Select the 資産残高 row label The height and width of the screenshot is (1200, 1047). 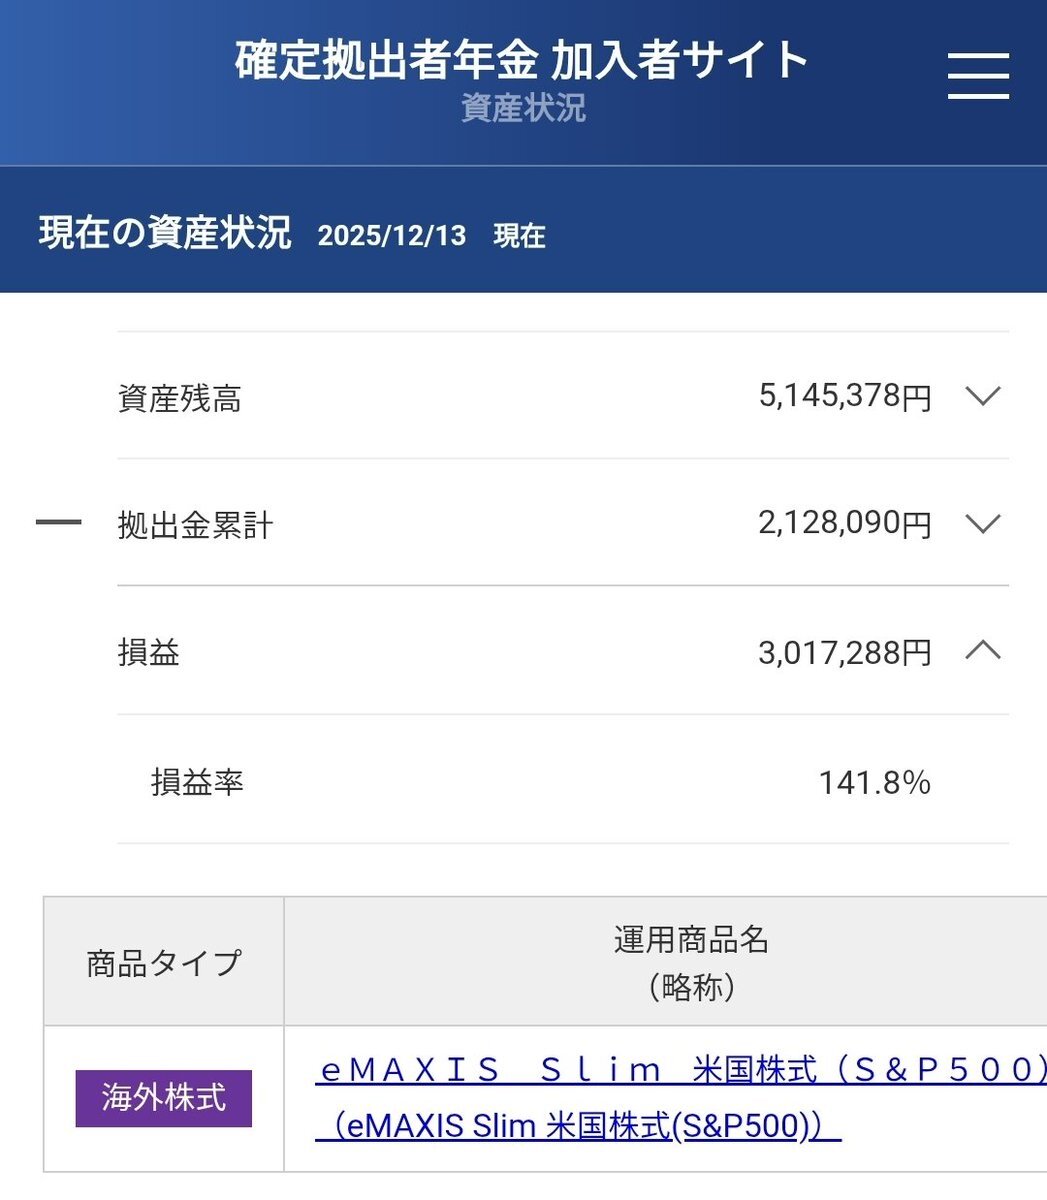point(180,399)
